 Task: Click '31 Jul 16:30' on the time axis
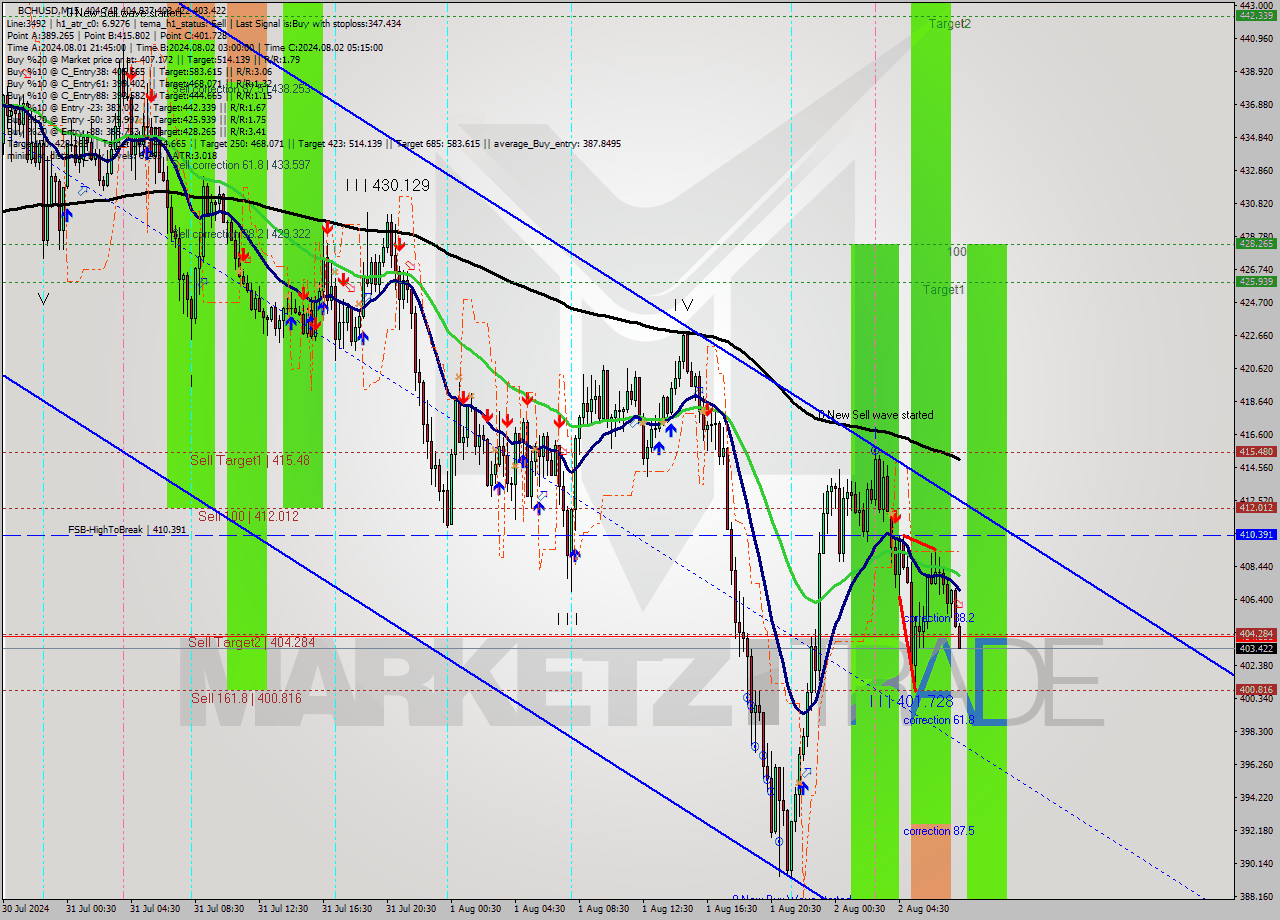click(347, 909)
